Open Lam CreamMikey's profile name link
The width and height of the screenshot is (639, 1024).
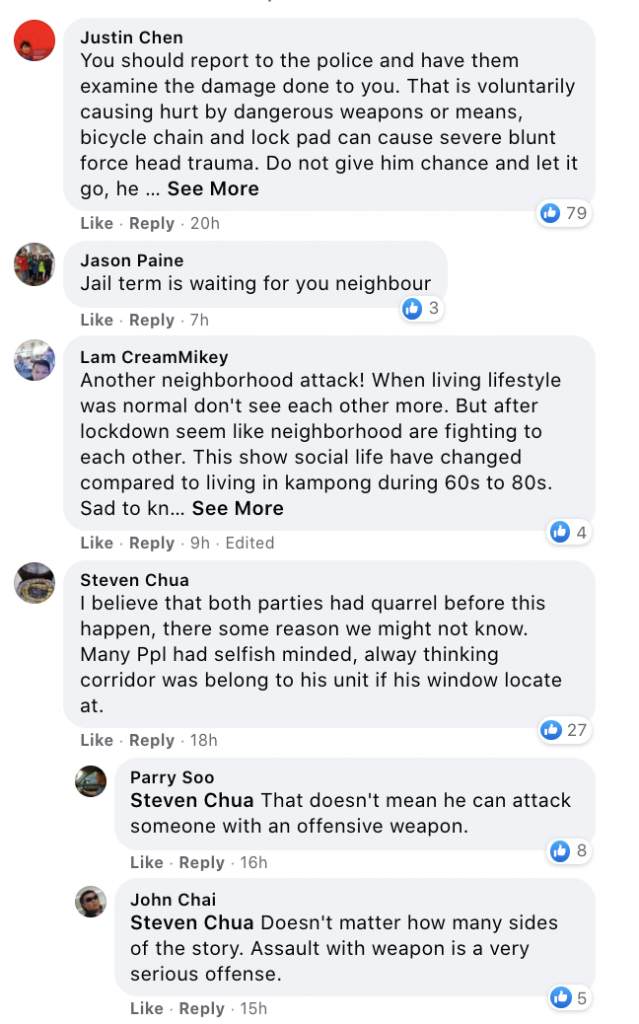(x=154, y=357)
